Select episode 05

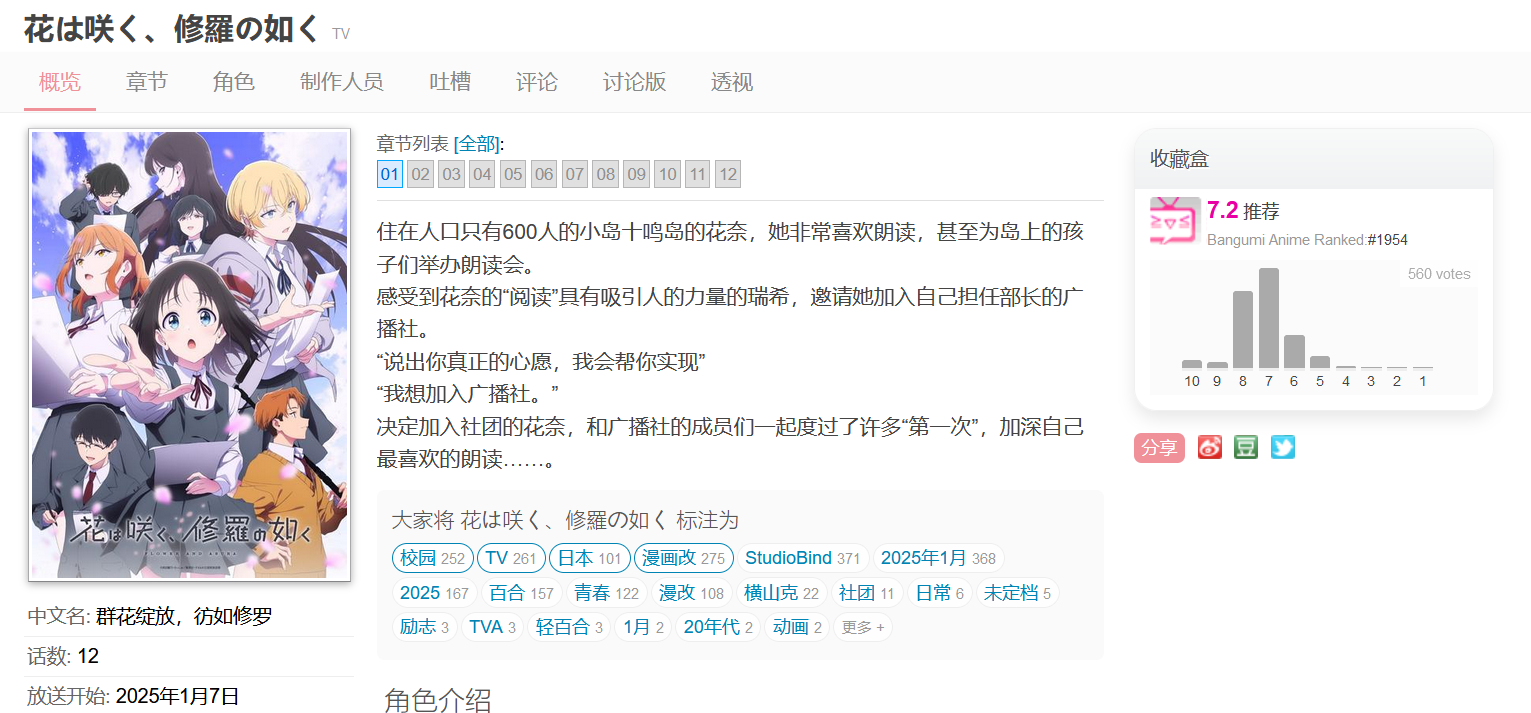point(513,175)
